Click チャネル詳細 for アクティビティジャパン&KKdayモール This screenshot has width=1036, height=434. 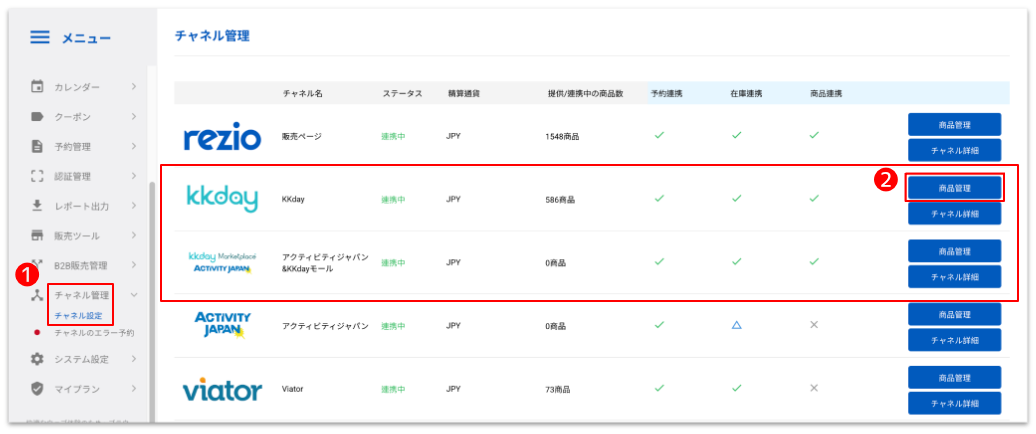(x=954, y=277)
